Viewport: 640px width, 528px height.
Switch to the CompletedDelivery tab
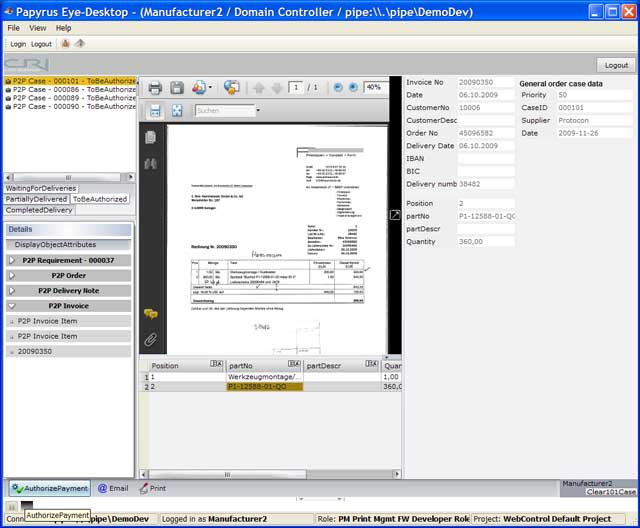[x=39, y=210]
